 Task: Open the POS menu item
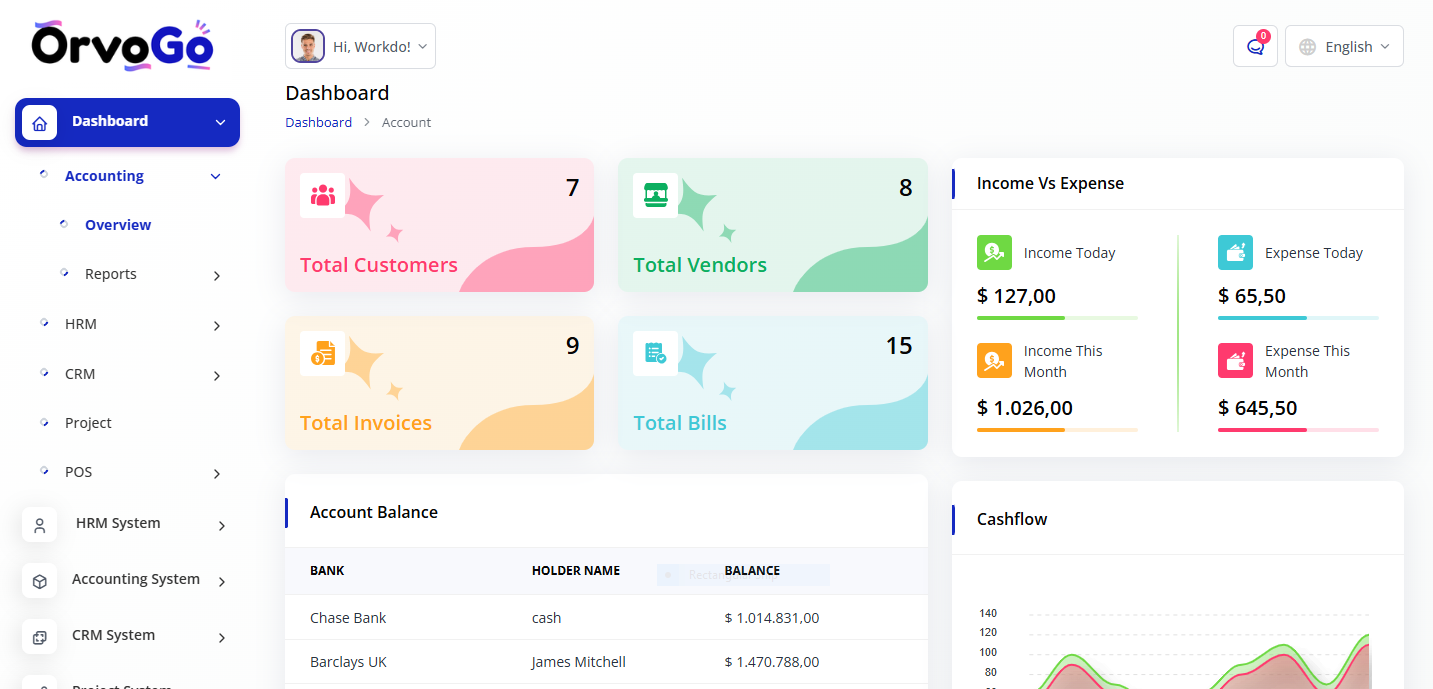[78, 471]
